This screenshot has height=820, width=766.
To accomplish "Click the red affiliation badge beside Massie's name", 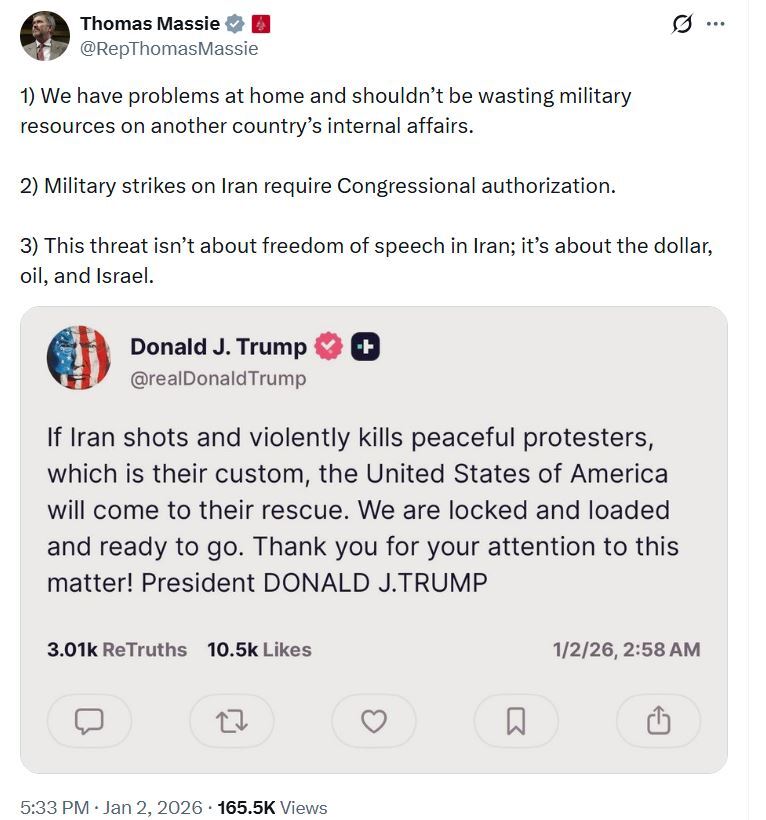I will point(261,24).
